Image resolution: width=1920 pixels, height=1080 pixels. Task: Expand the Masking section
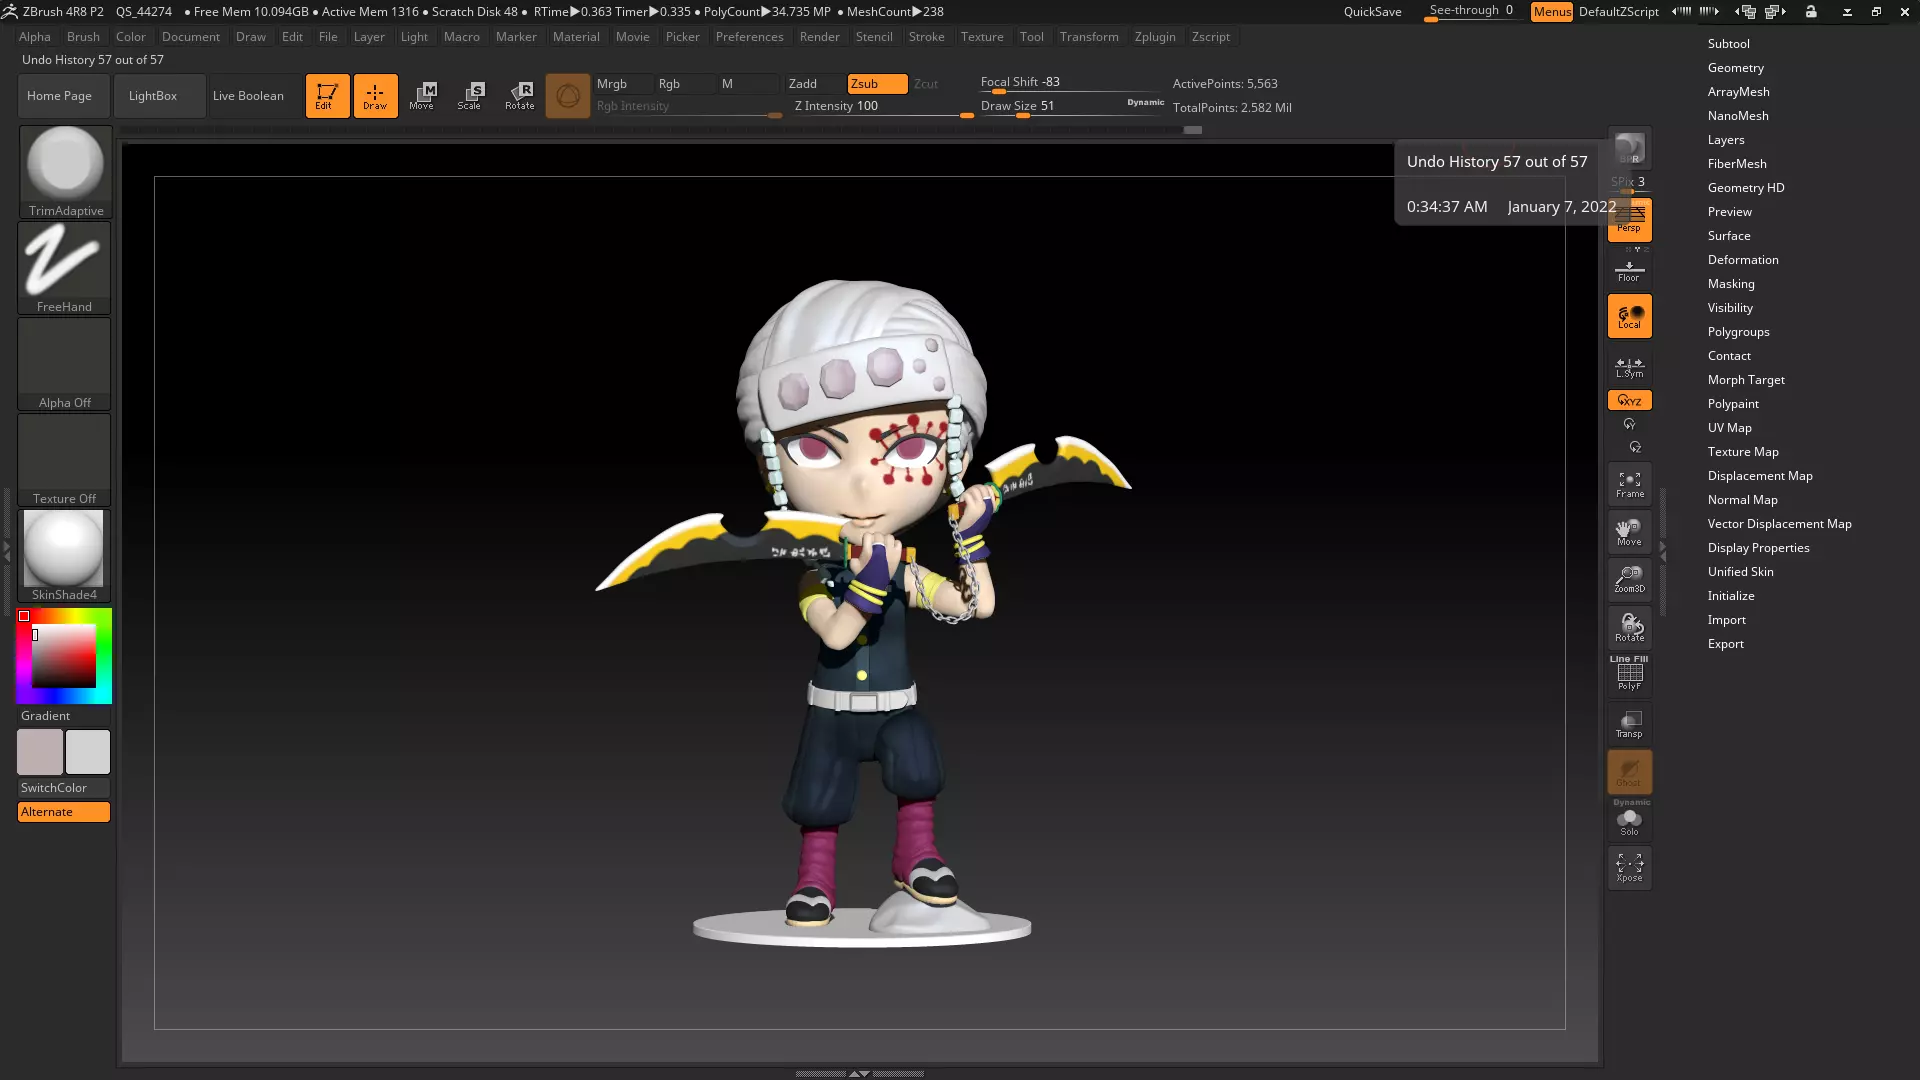(x=1731, y=284)
